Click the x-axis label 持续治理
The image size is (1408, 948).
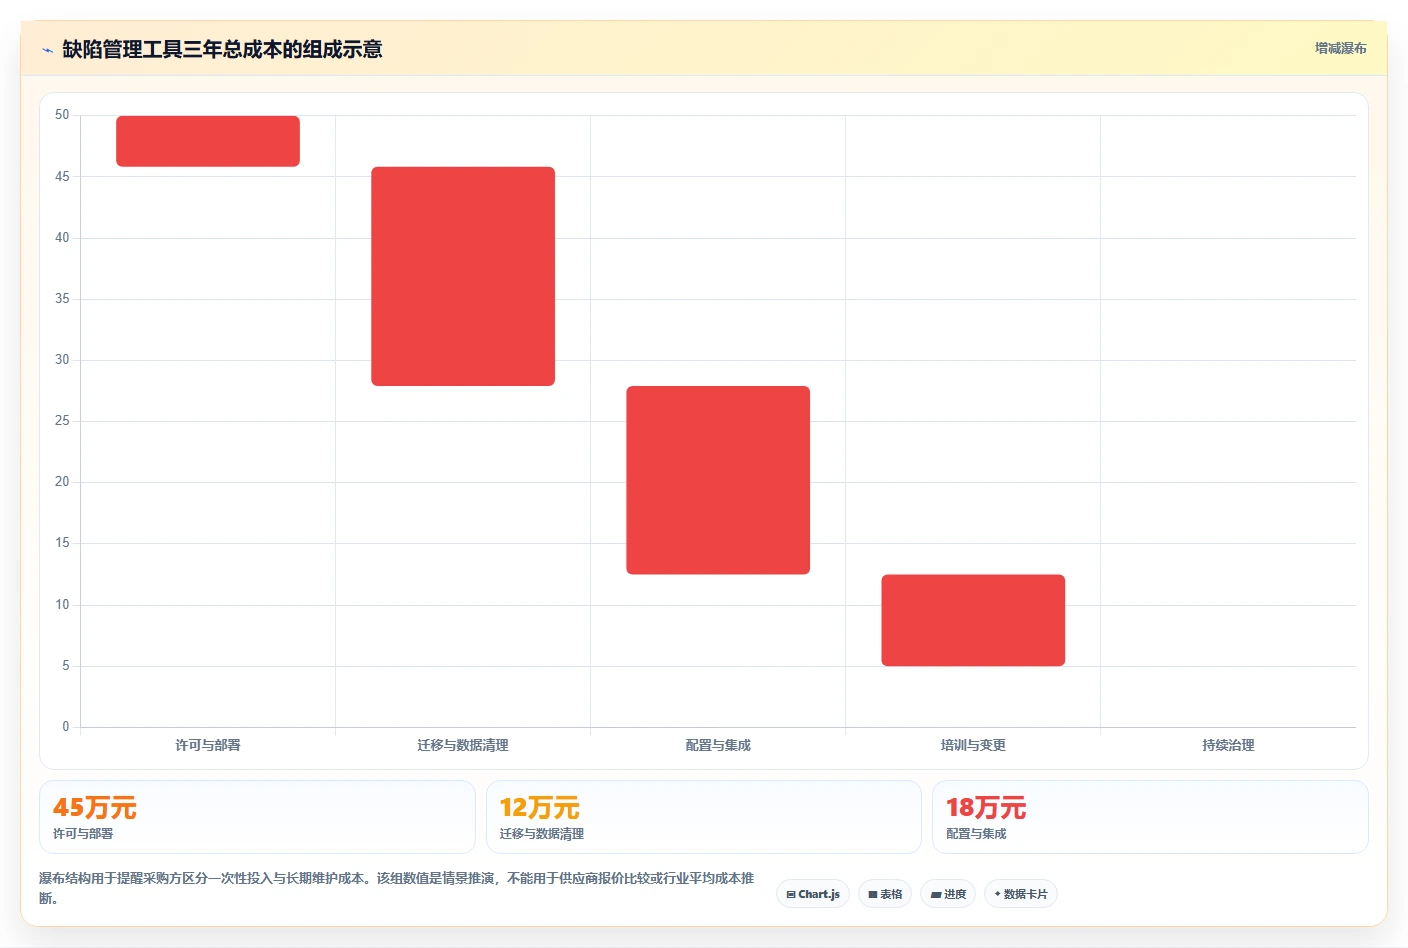(1228, 745)
